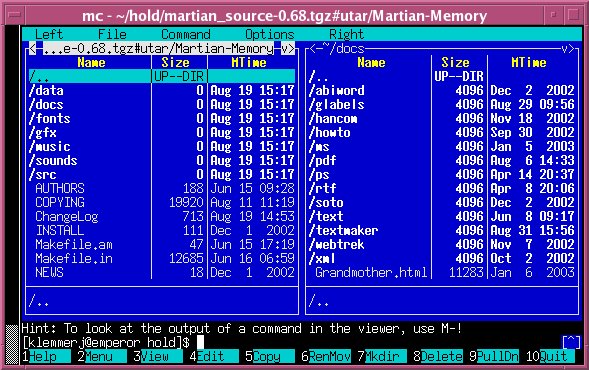This screenshot has height=370, width=589.
Task: Click the 7 Mkdir function key
Action: tap(382, 356)
